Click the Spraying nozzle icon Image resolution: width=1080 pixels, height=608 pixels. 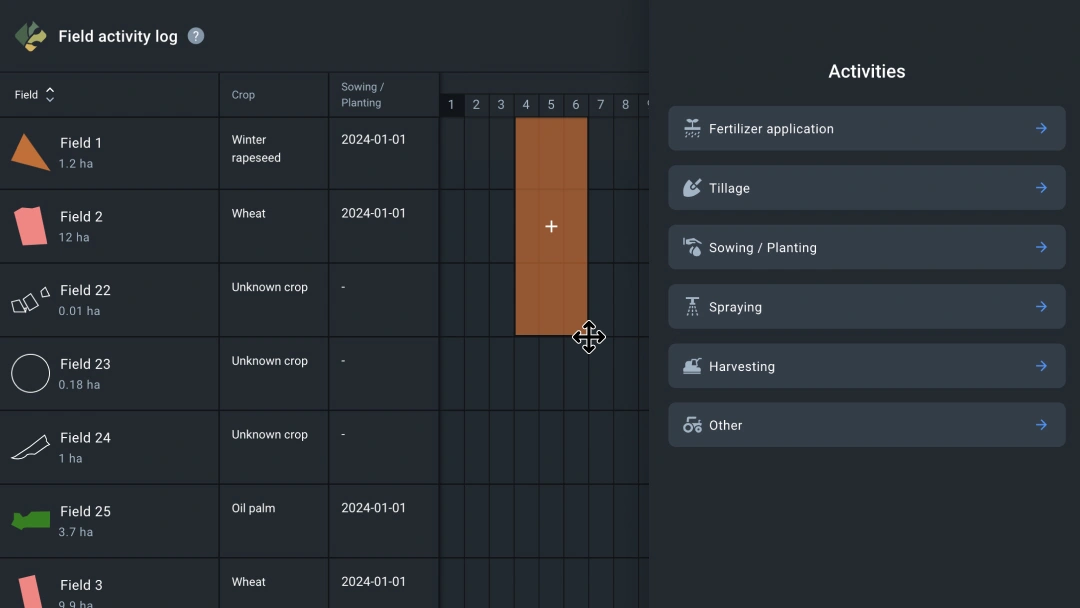pos(692,306)
